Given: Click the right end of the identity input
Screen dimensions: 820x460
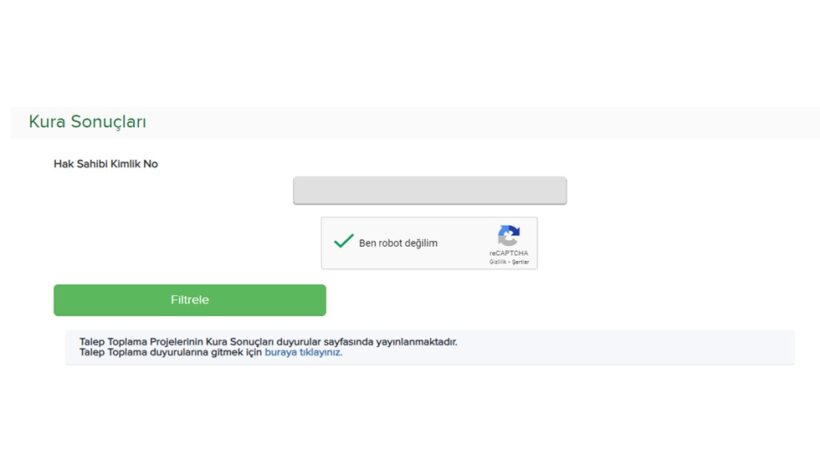Looking at the screenshot, I should (x=557, y=190).
